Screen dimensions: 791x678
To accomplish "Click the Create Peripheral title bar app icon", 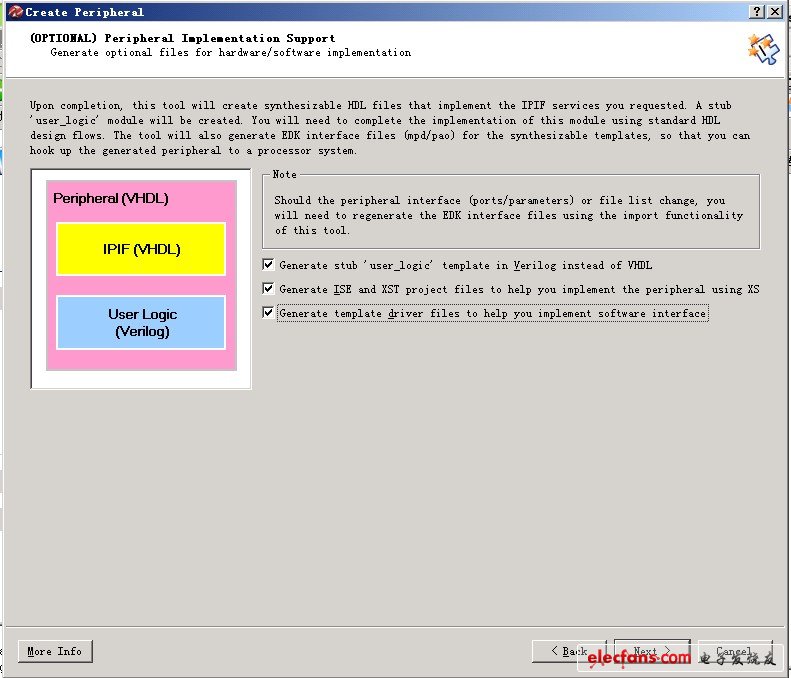I will [x=14, y=11].
